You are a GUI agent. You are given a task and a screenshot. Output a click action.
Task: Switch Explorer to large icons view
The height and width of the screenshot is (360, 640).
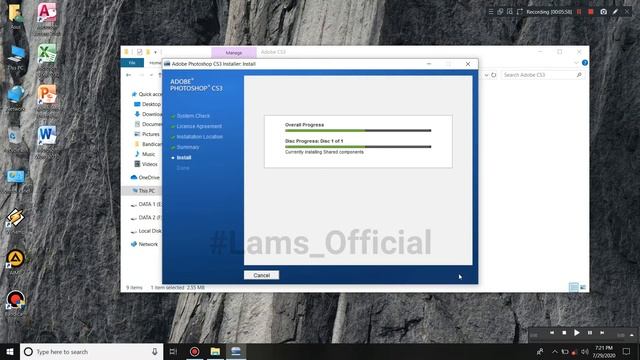583,287
